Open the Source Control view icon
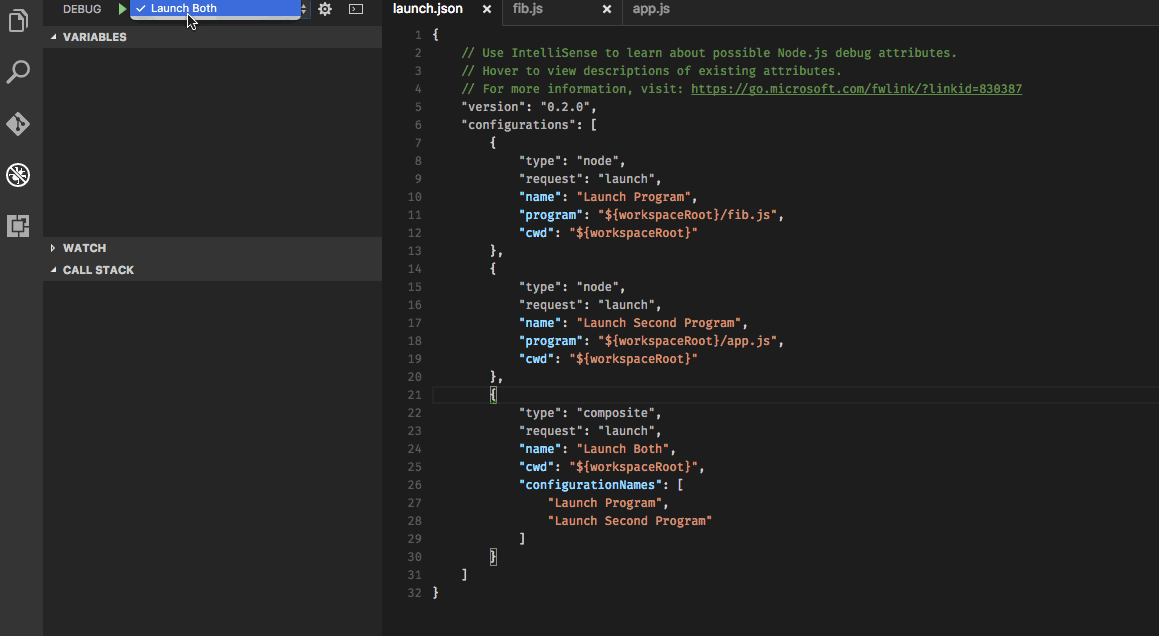 pos(18,124)
